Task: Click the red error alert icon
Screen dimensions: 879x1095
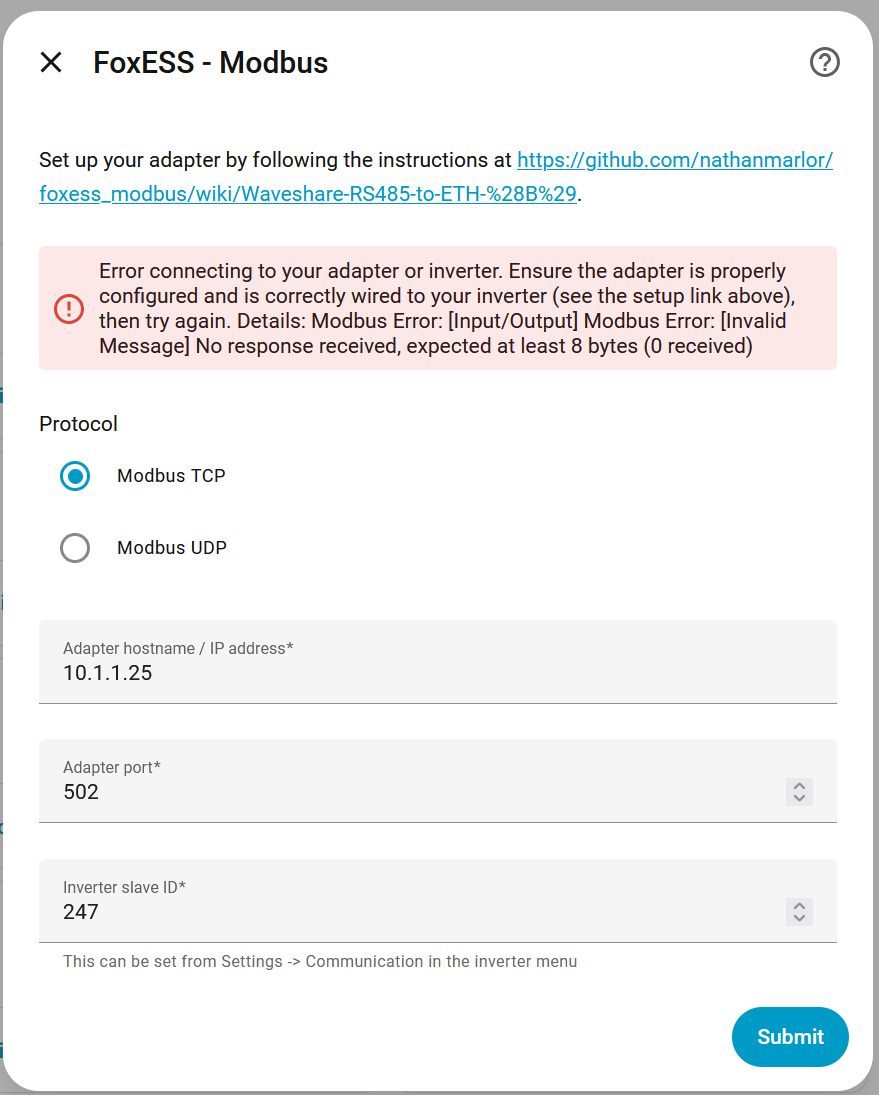Action: [x=69, y=308]
